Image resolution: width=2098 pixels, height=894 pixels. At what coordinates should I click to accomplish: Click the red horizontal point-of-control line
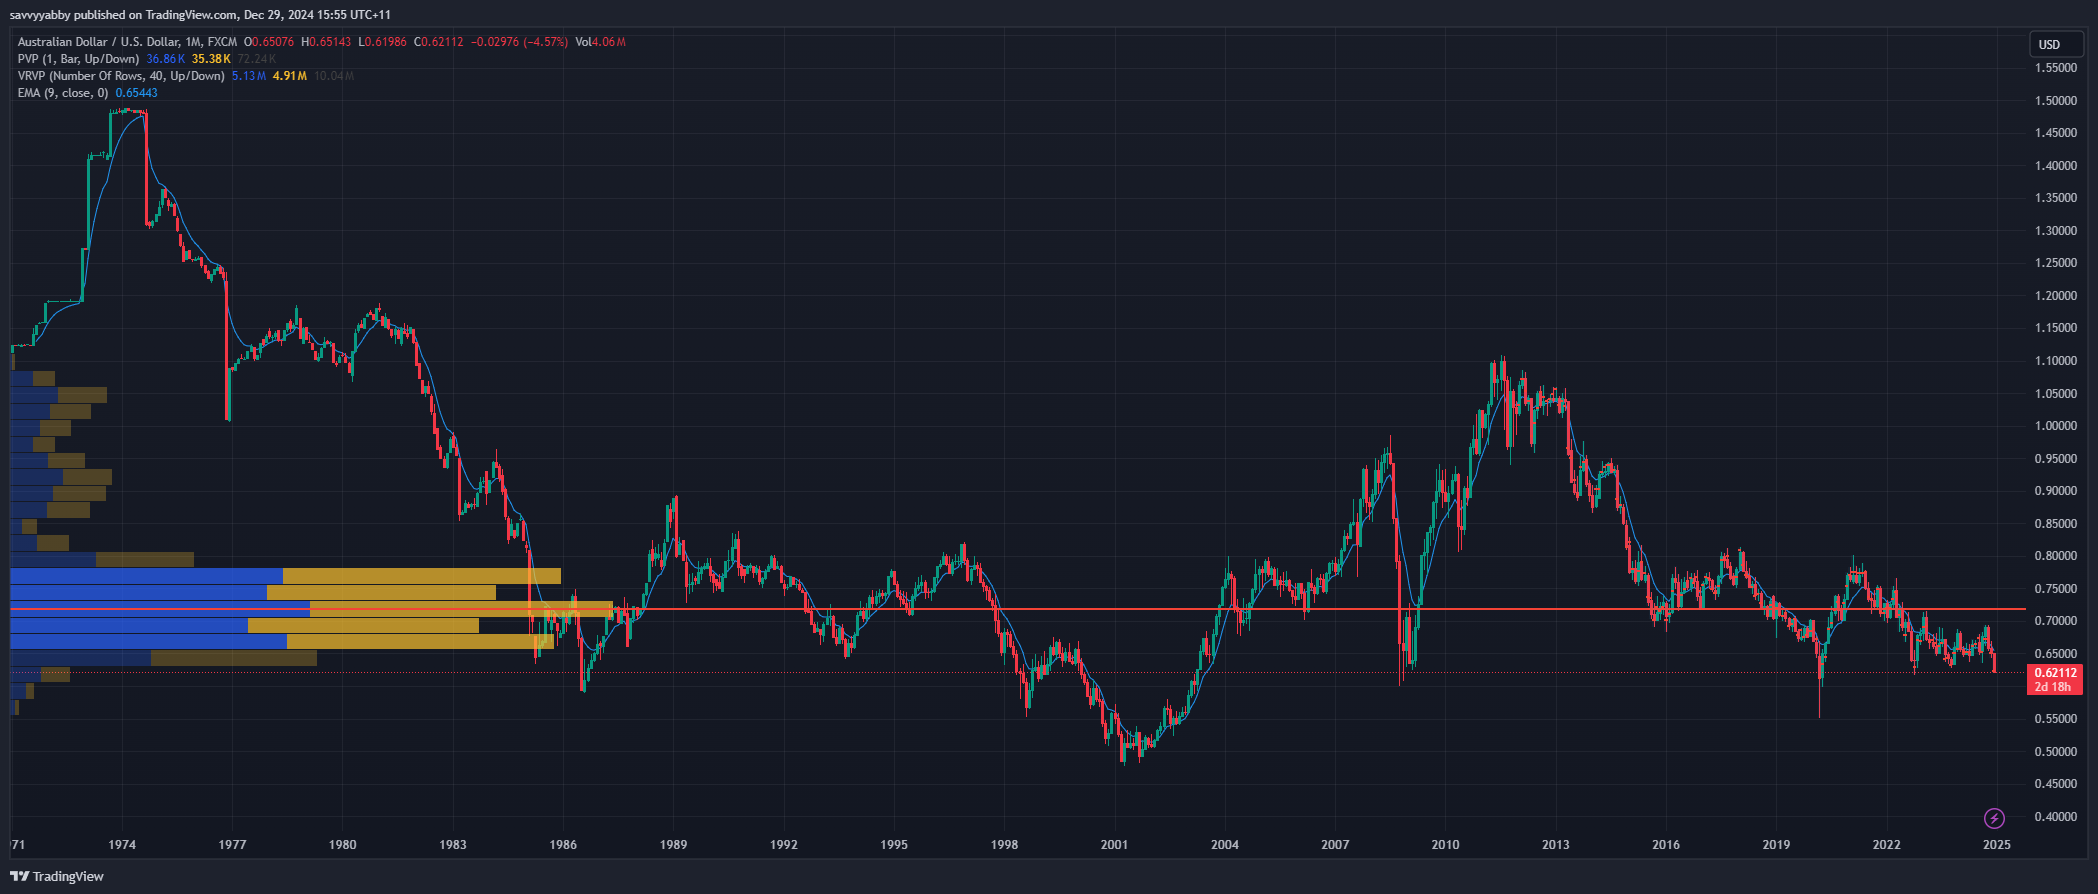1200,608
